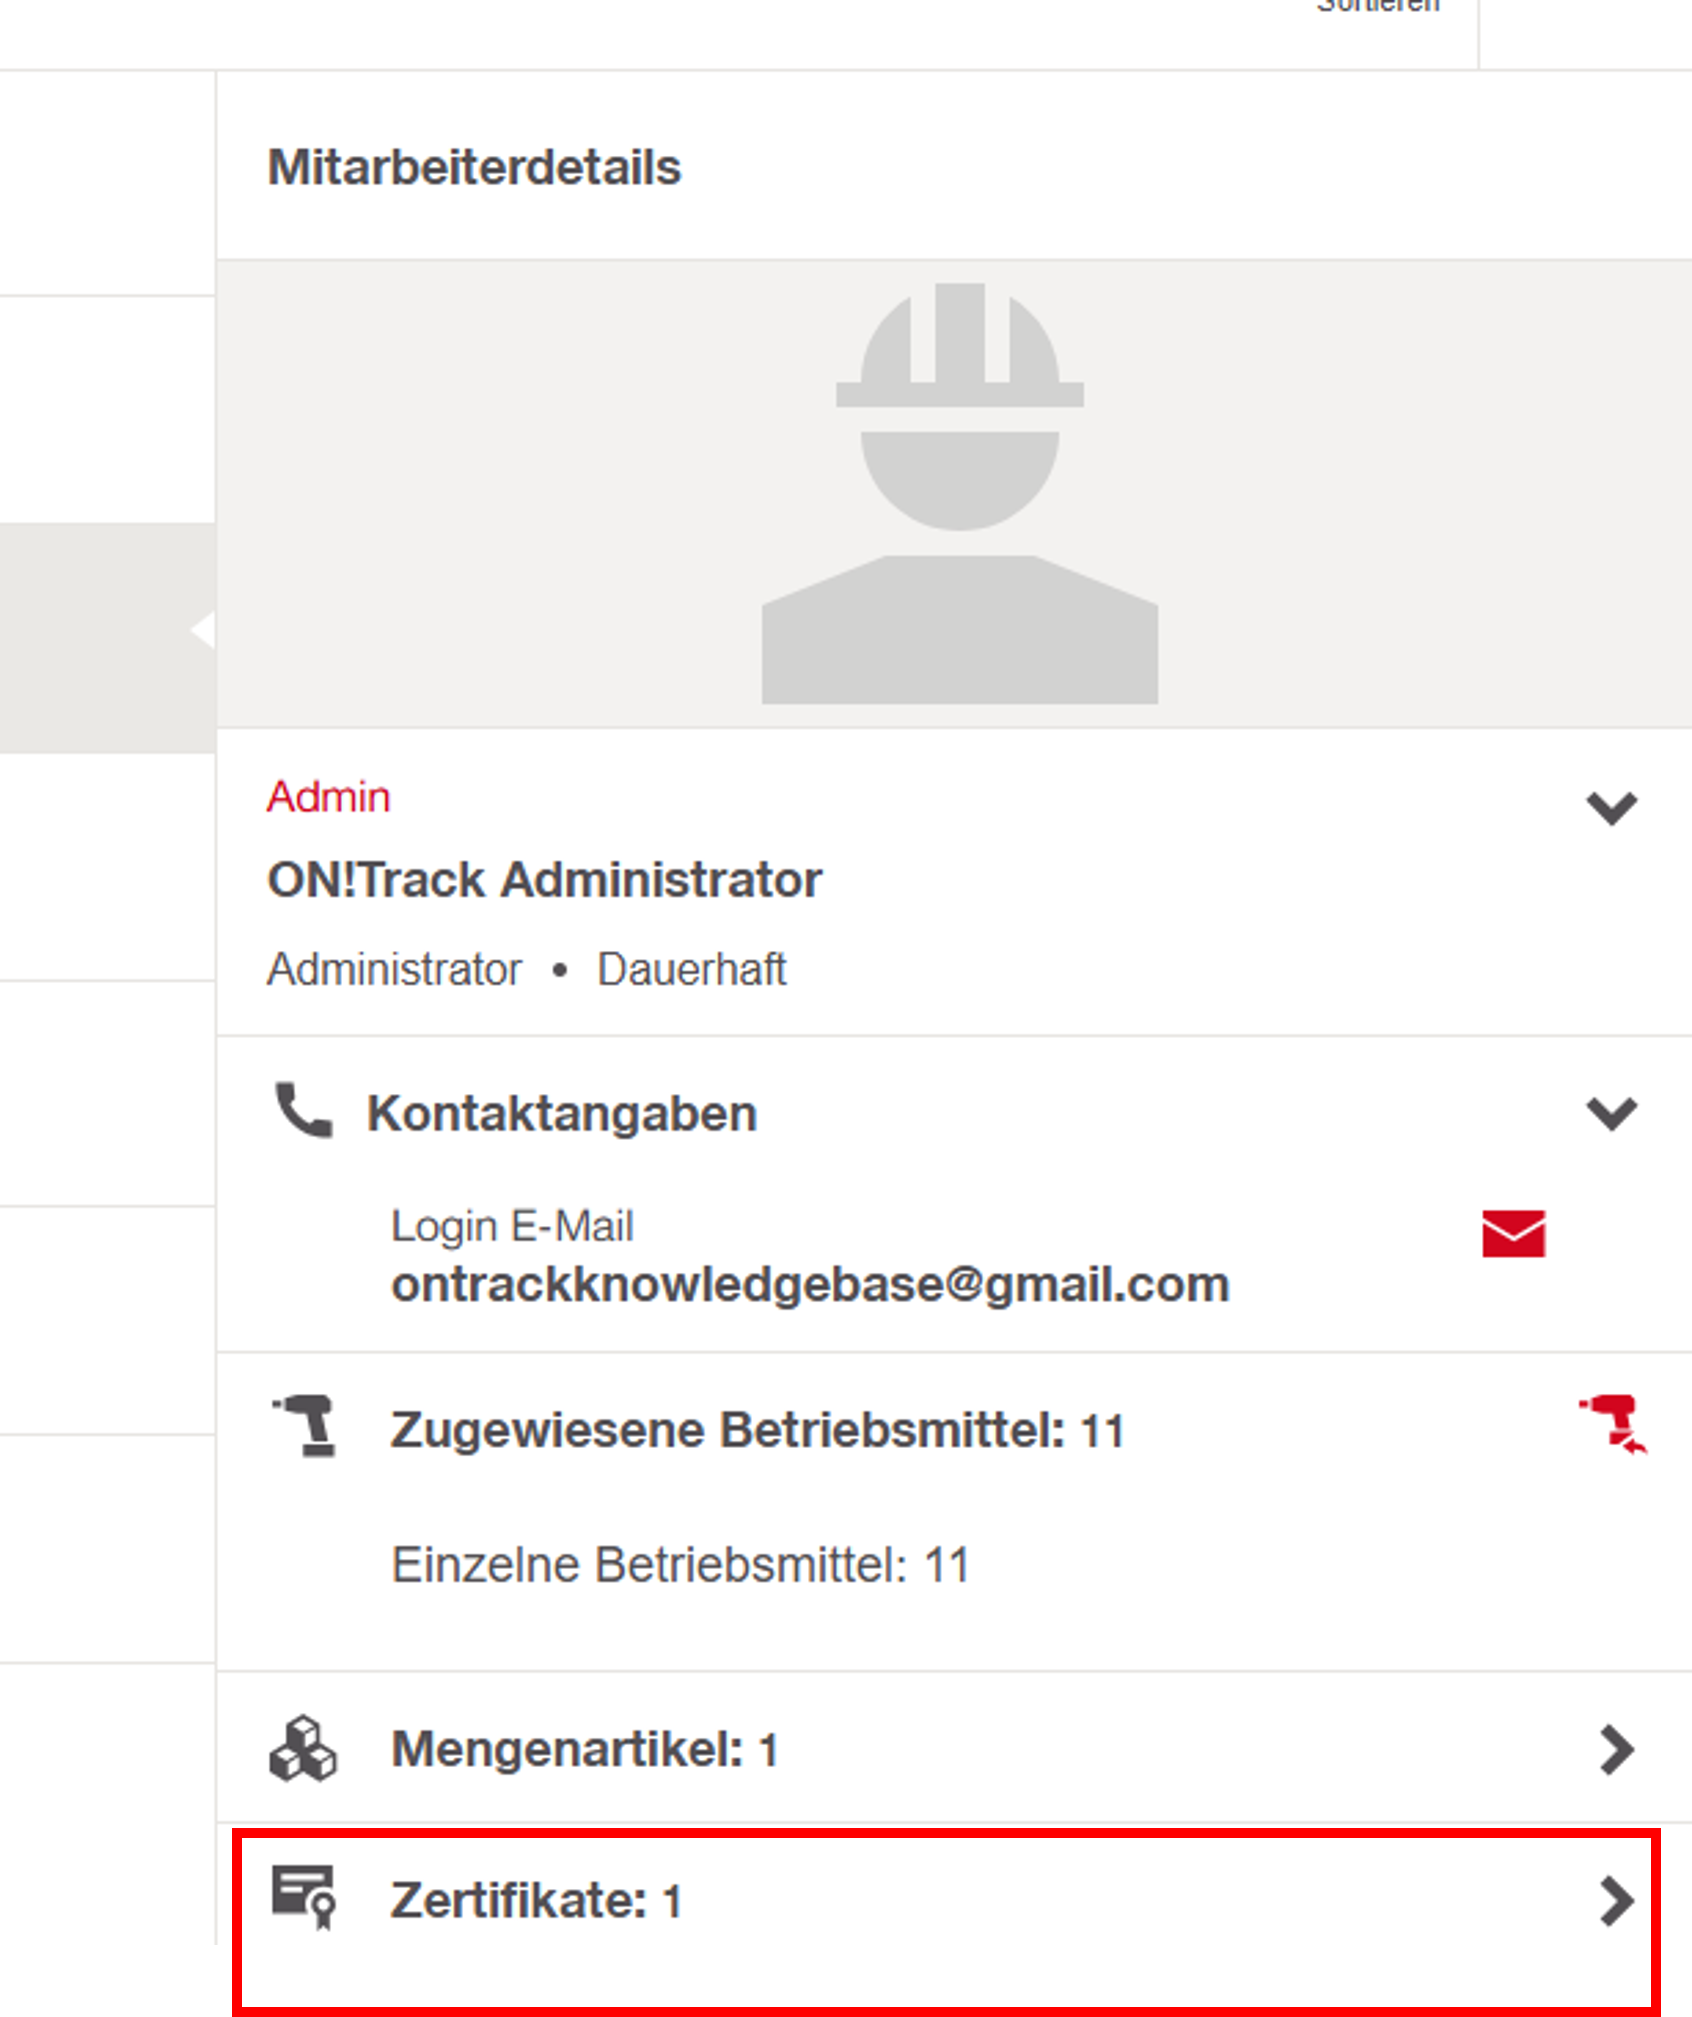Click the ontrackknowledgebase@gmail.com address

pos(810,1284)
